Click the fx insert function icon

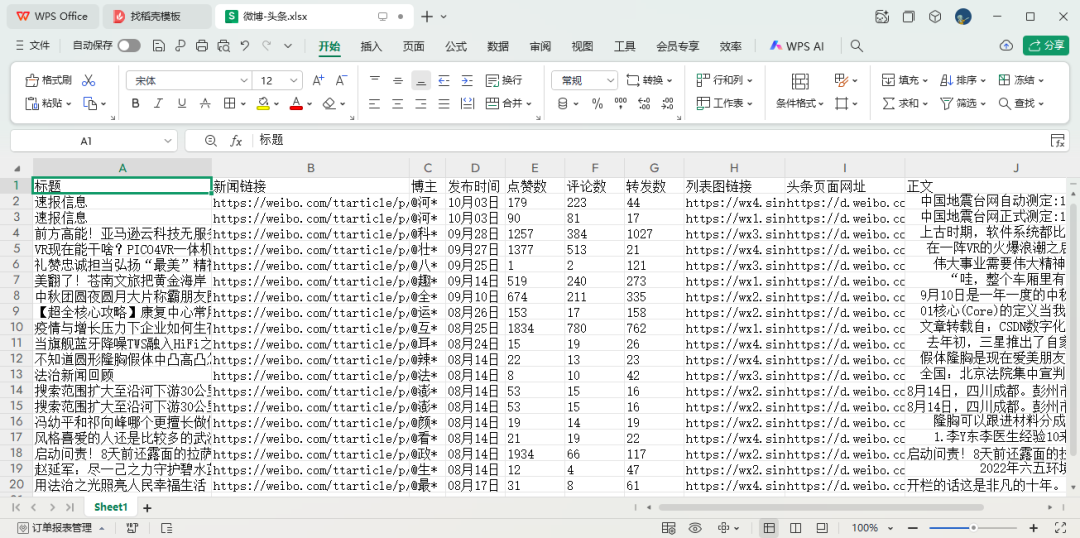pos(237,141)
